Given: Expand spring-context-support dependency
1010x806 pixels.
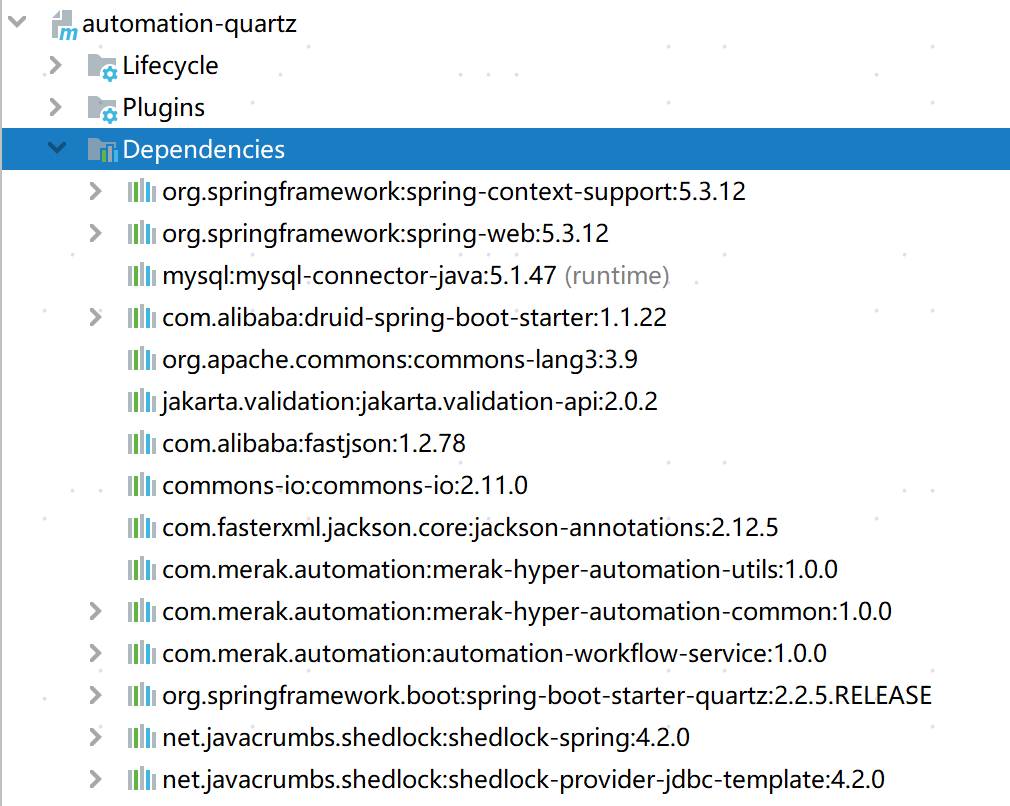Looking at the screenshot, I should (96, 191).
